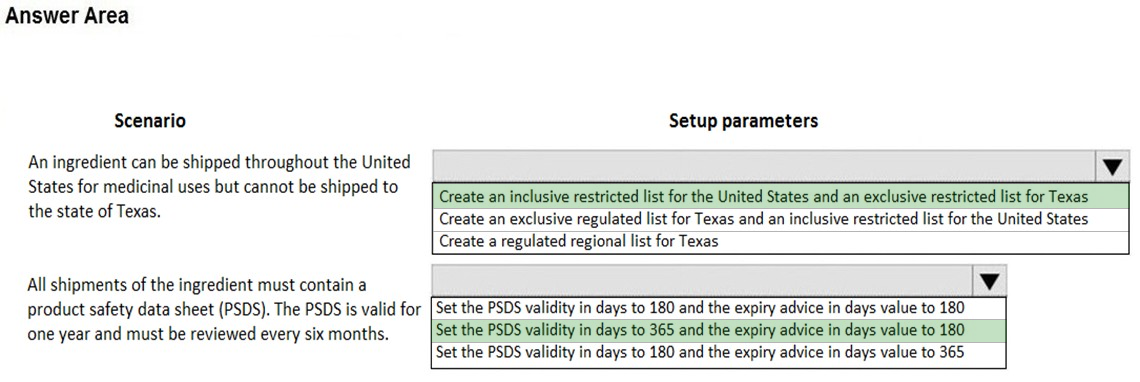The width and height of the screenshot is (1140, 382).
Task: Click the line 'the state of Texas.'
Action: (x=94, y=213)
